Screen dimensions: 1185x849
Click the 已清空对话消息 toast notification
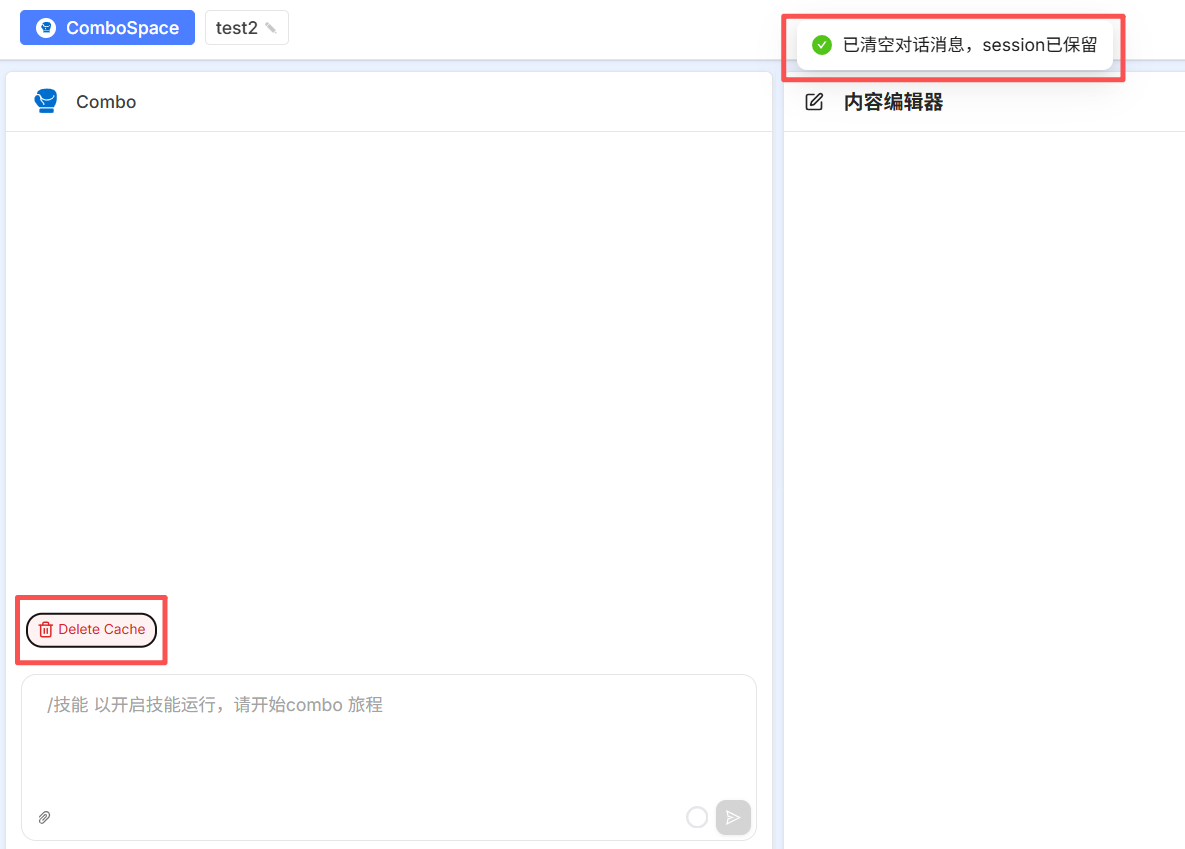pyautogui.click(x=969, y=45)
